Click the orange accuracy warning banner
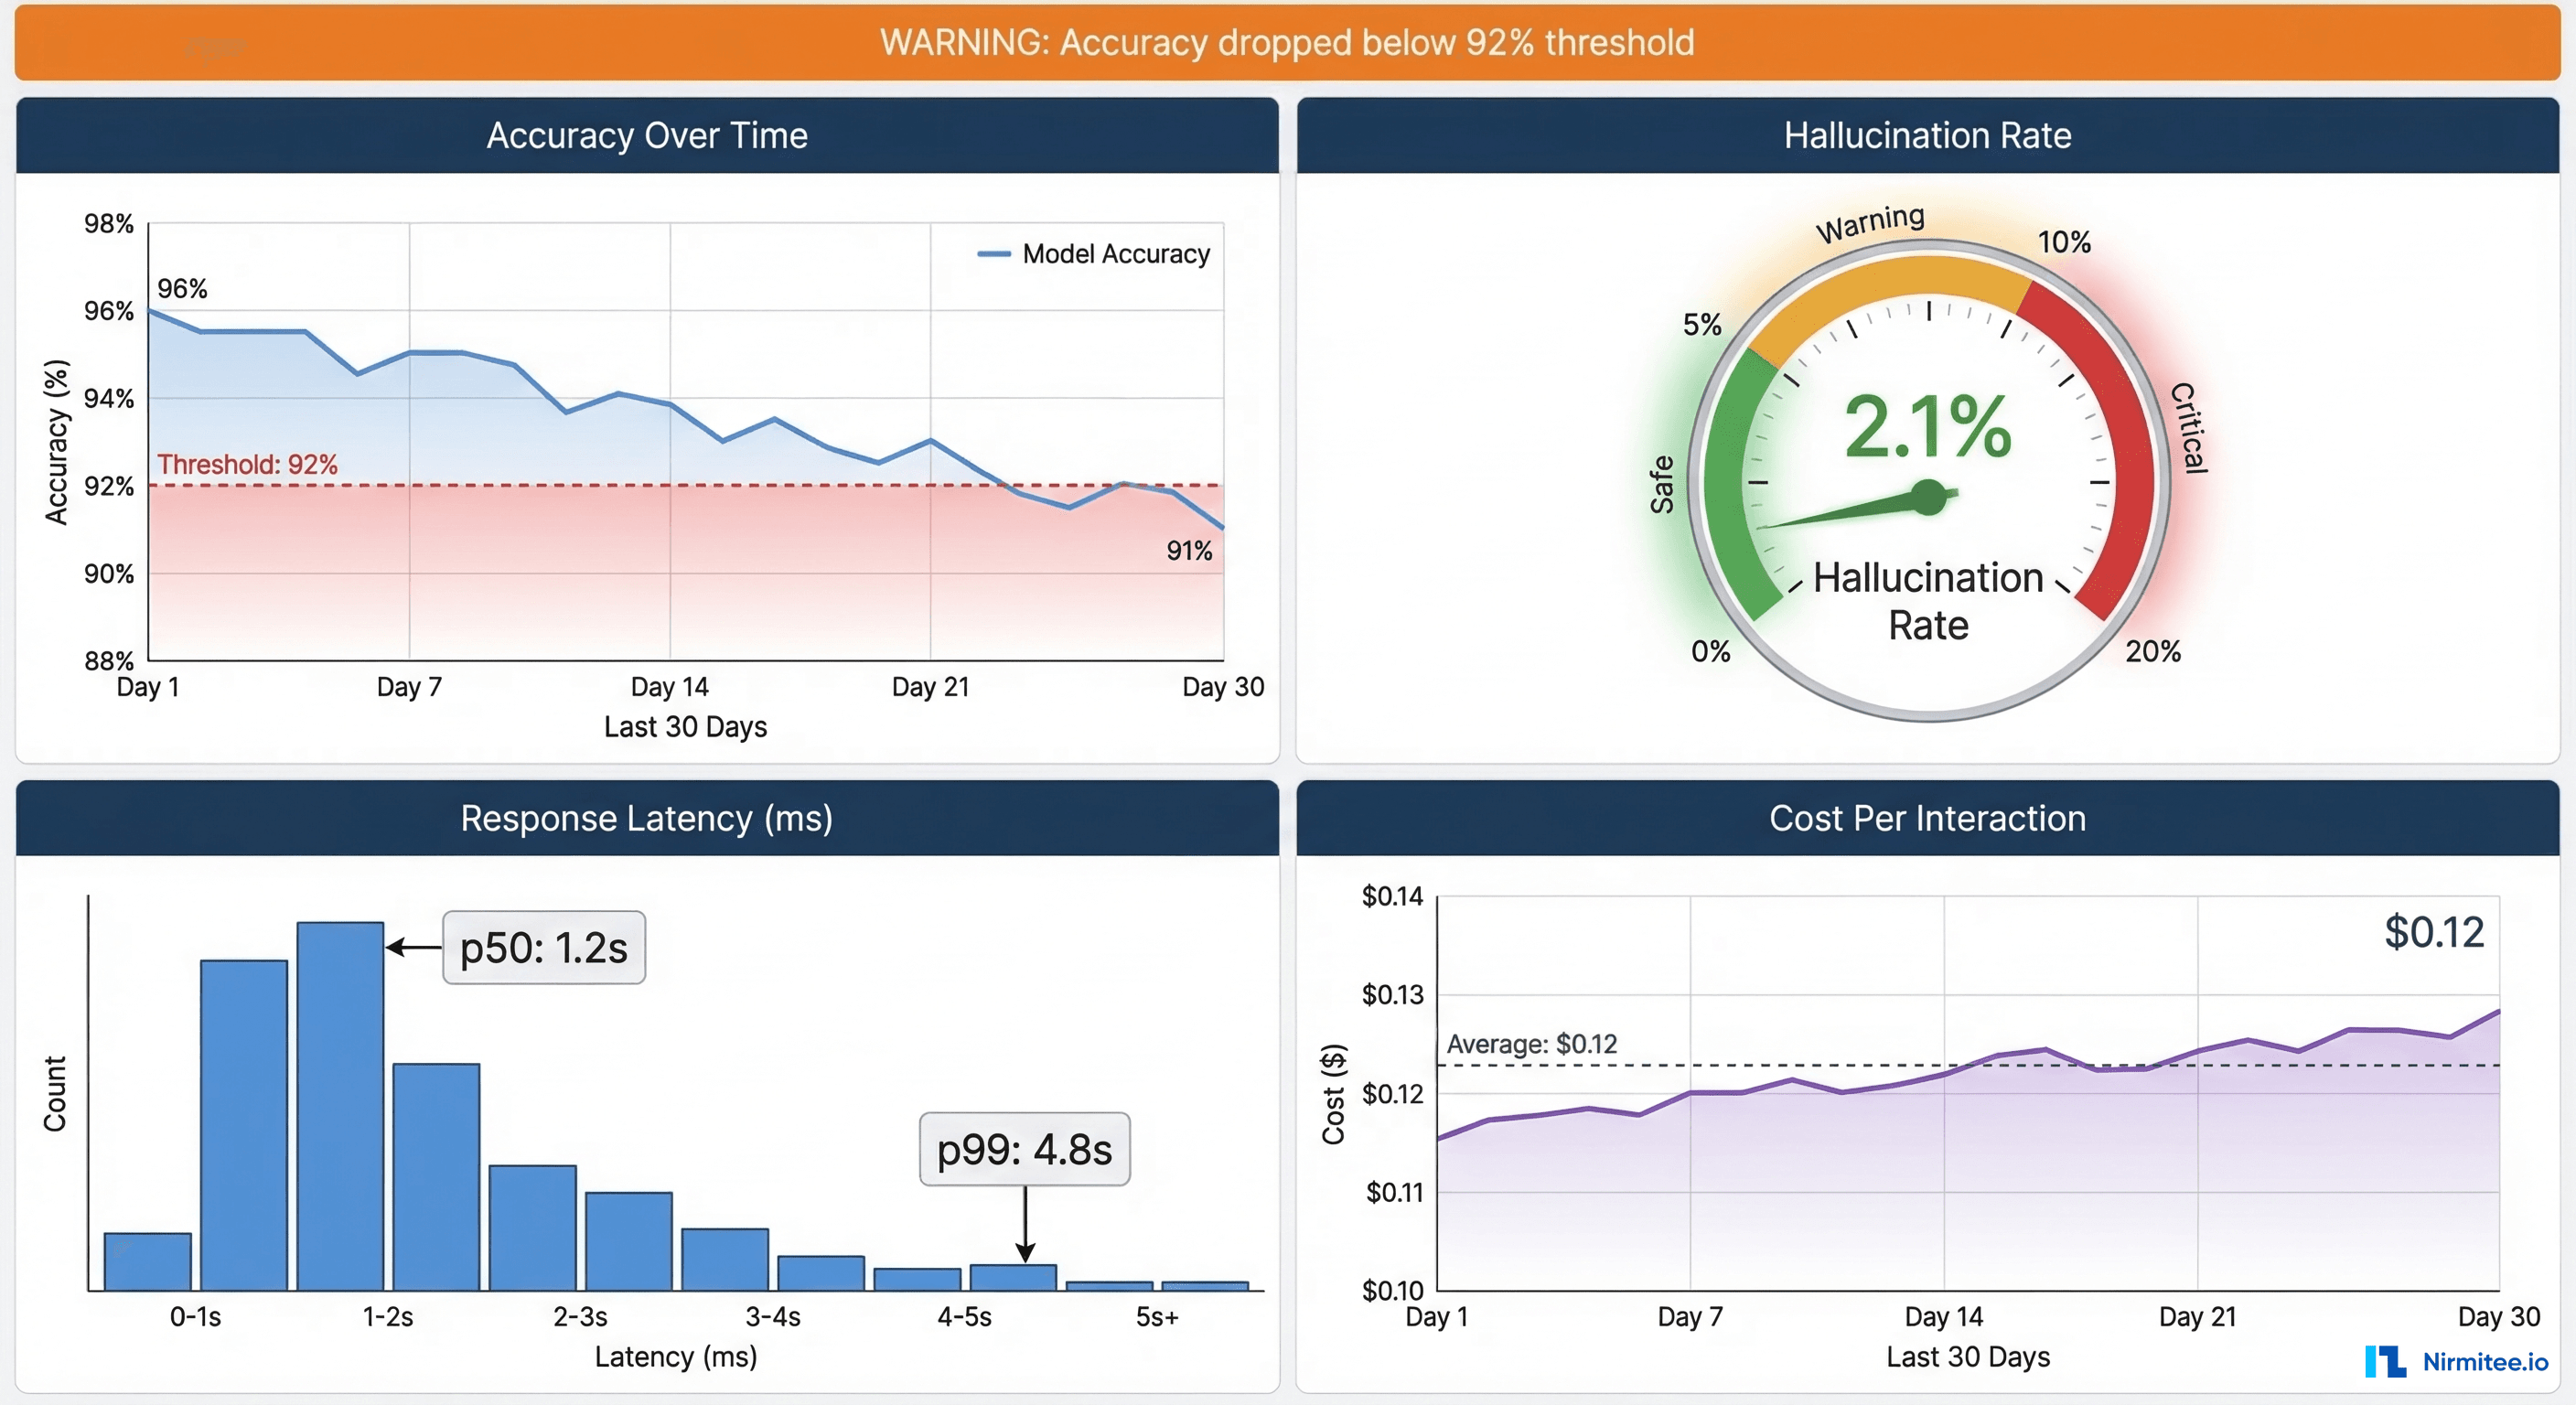 (x=1287, y=42)
